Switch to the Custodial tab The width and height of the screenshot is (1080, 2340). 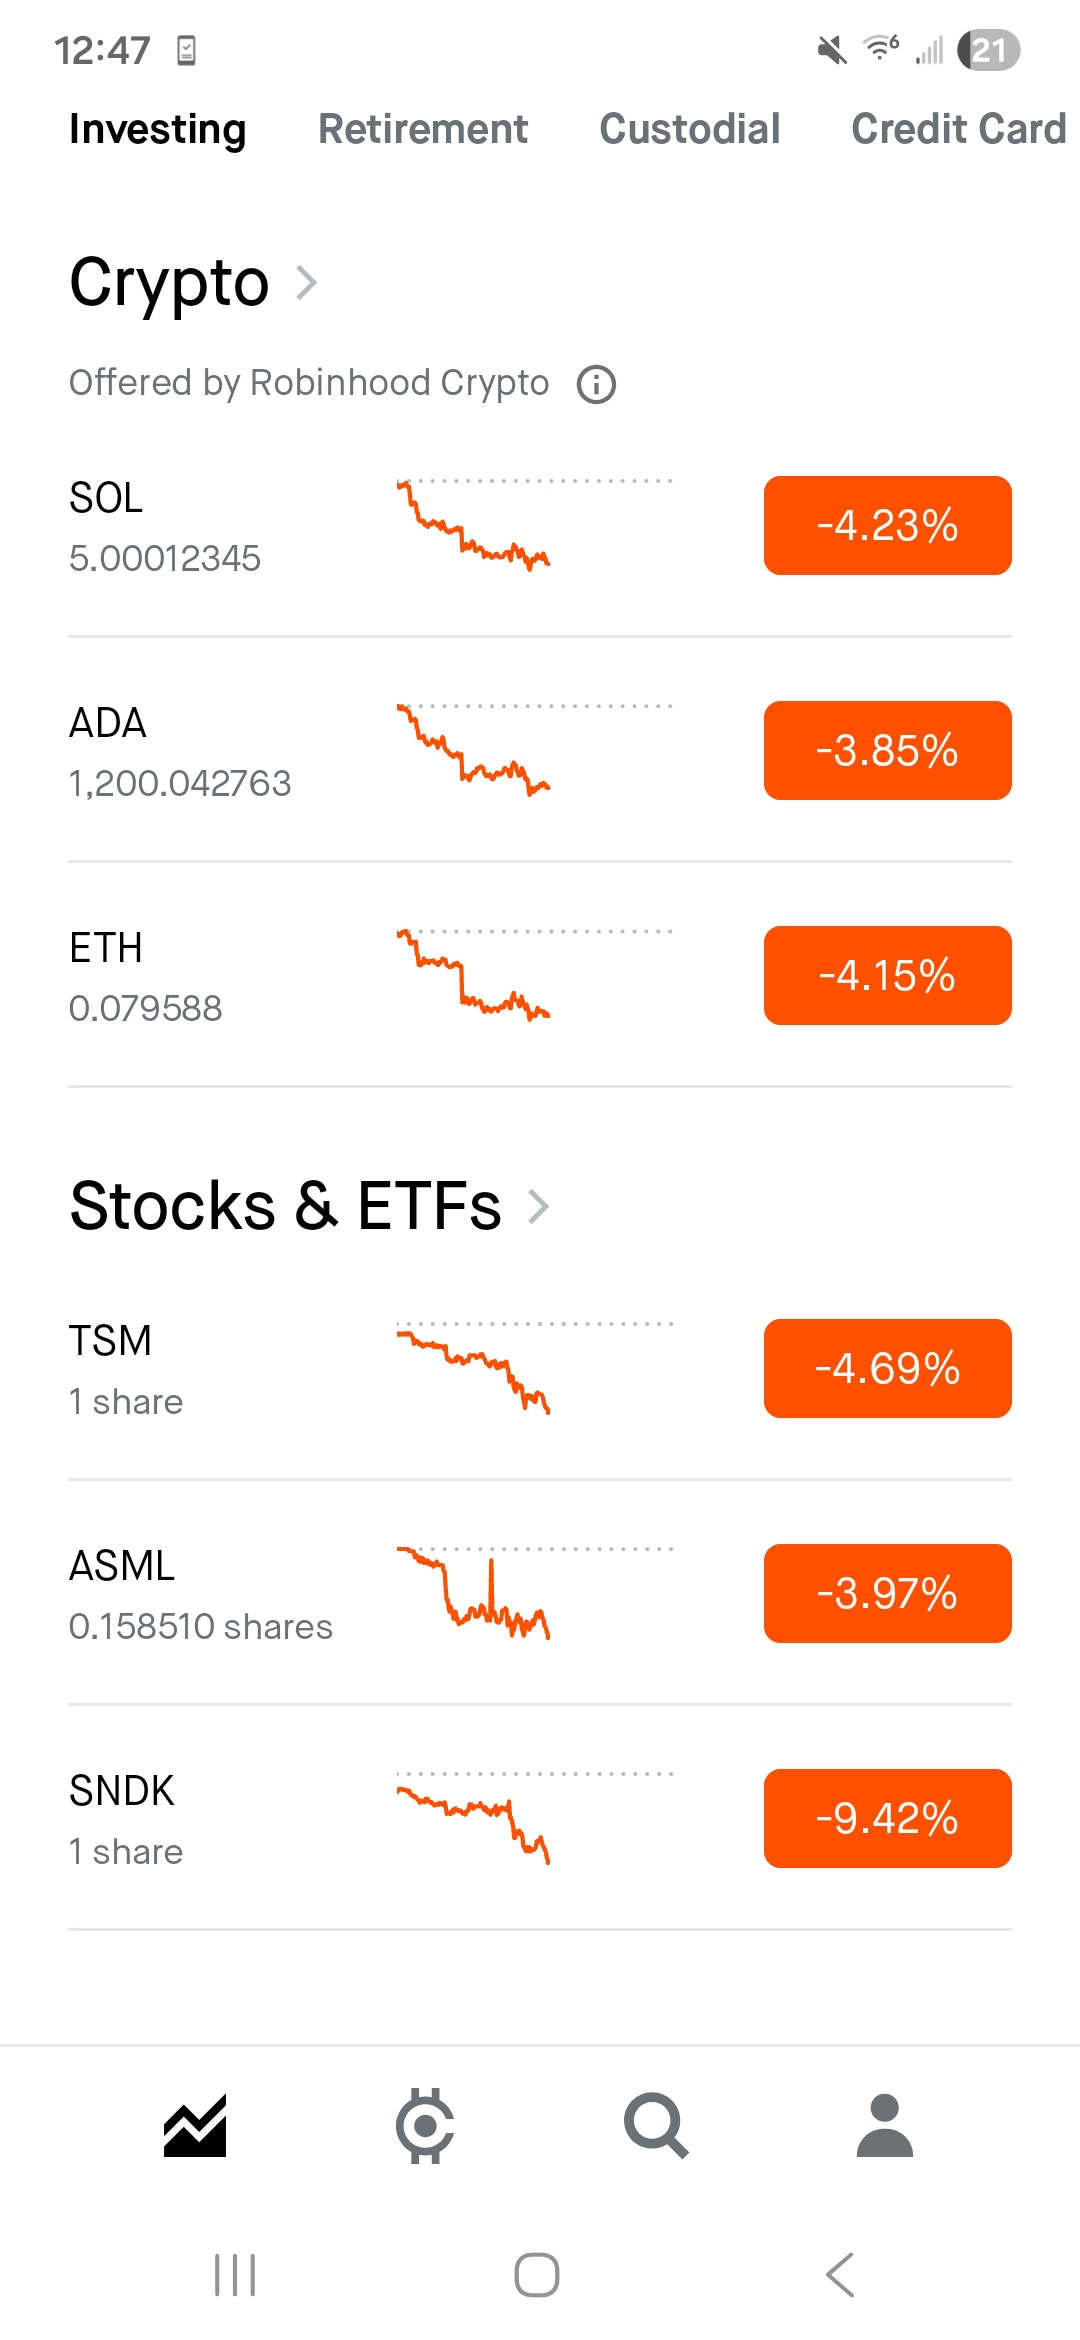click(x=690, y=129)
